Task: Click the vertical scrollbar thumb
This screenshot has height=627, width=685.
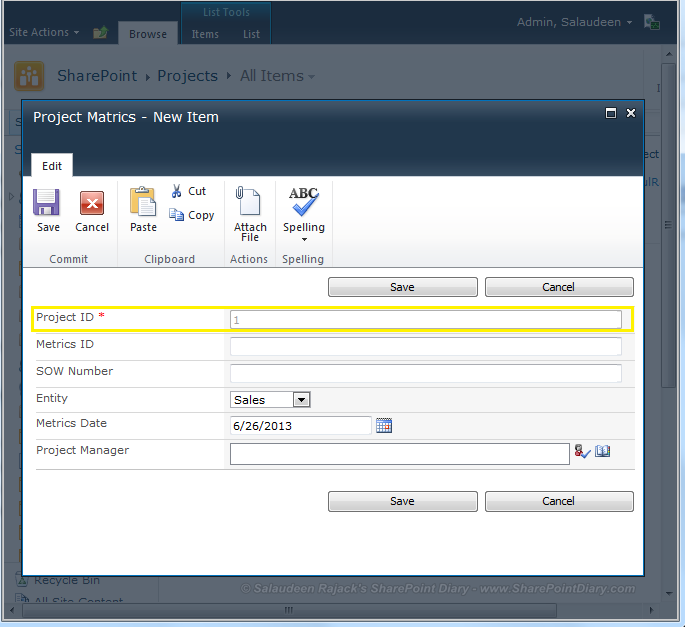Action: tap(668, 225)
